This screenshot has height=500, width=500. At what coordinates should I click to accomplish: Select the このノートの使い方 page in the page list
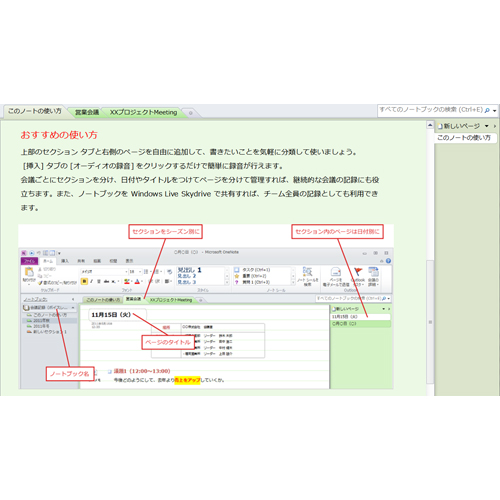(465, 138)
